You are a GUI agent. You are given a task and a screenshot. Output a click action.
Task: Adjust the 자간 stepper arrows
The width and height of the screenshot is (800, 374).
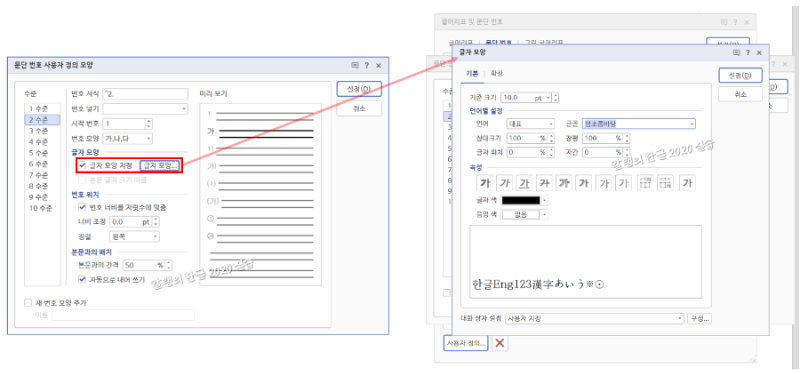tap(627, 152)
